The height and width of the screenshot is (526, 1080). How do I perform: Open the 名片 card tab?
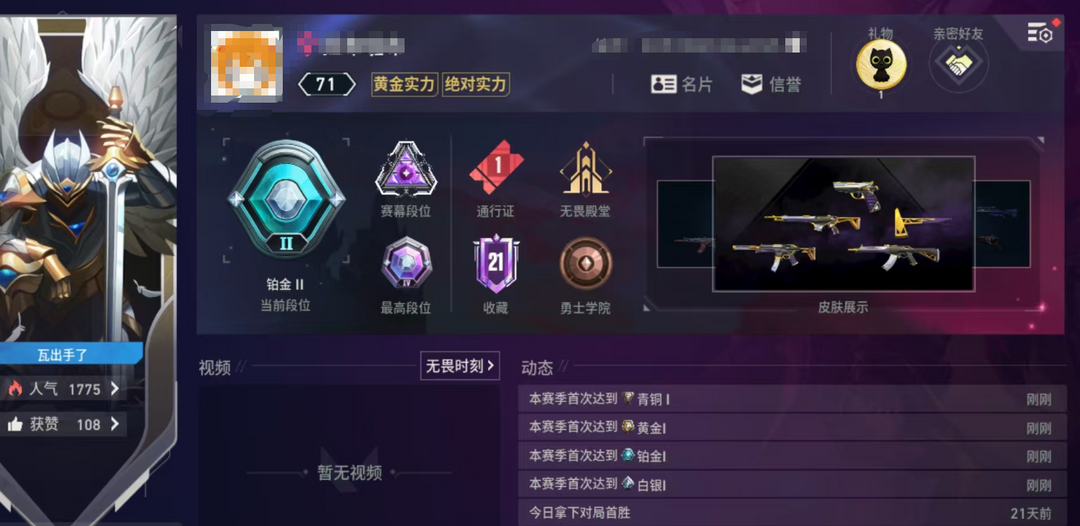pyautogui.click(x=681, y=85)
